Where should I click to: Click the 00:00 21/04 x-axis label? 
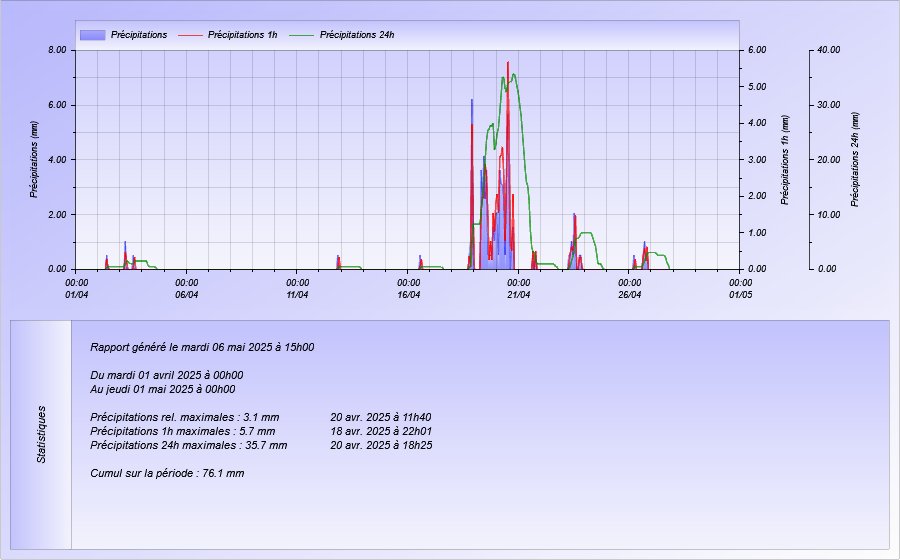click(x=519, y=289)
